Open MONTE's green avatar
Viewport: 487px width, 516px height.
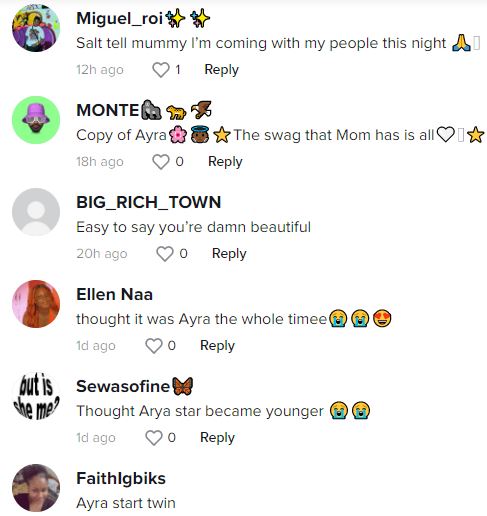(36, 120)
